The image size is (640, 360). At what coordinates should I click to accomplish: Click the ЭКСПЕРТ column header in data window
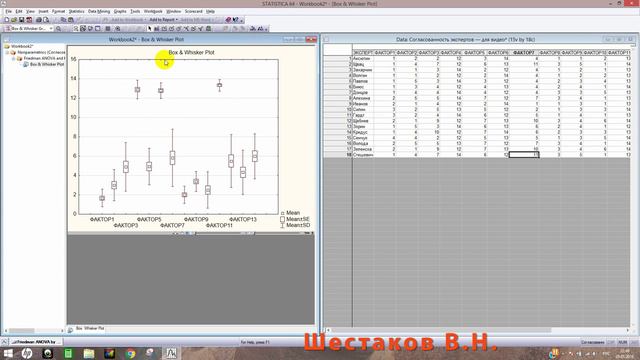(x=363, y=53)
